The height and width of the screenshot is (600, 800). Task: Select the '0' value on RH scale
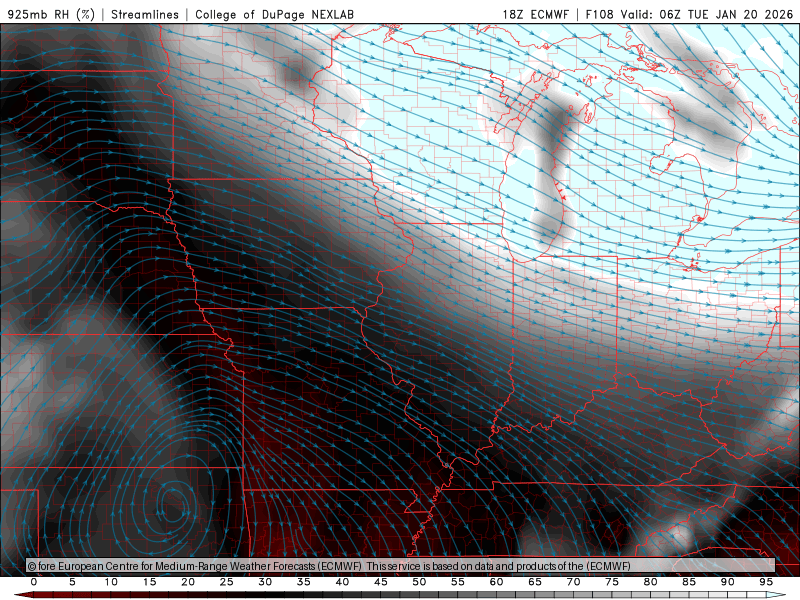34,582
